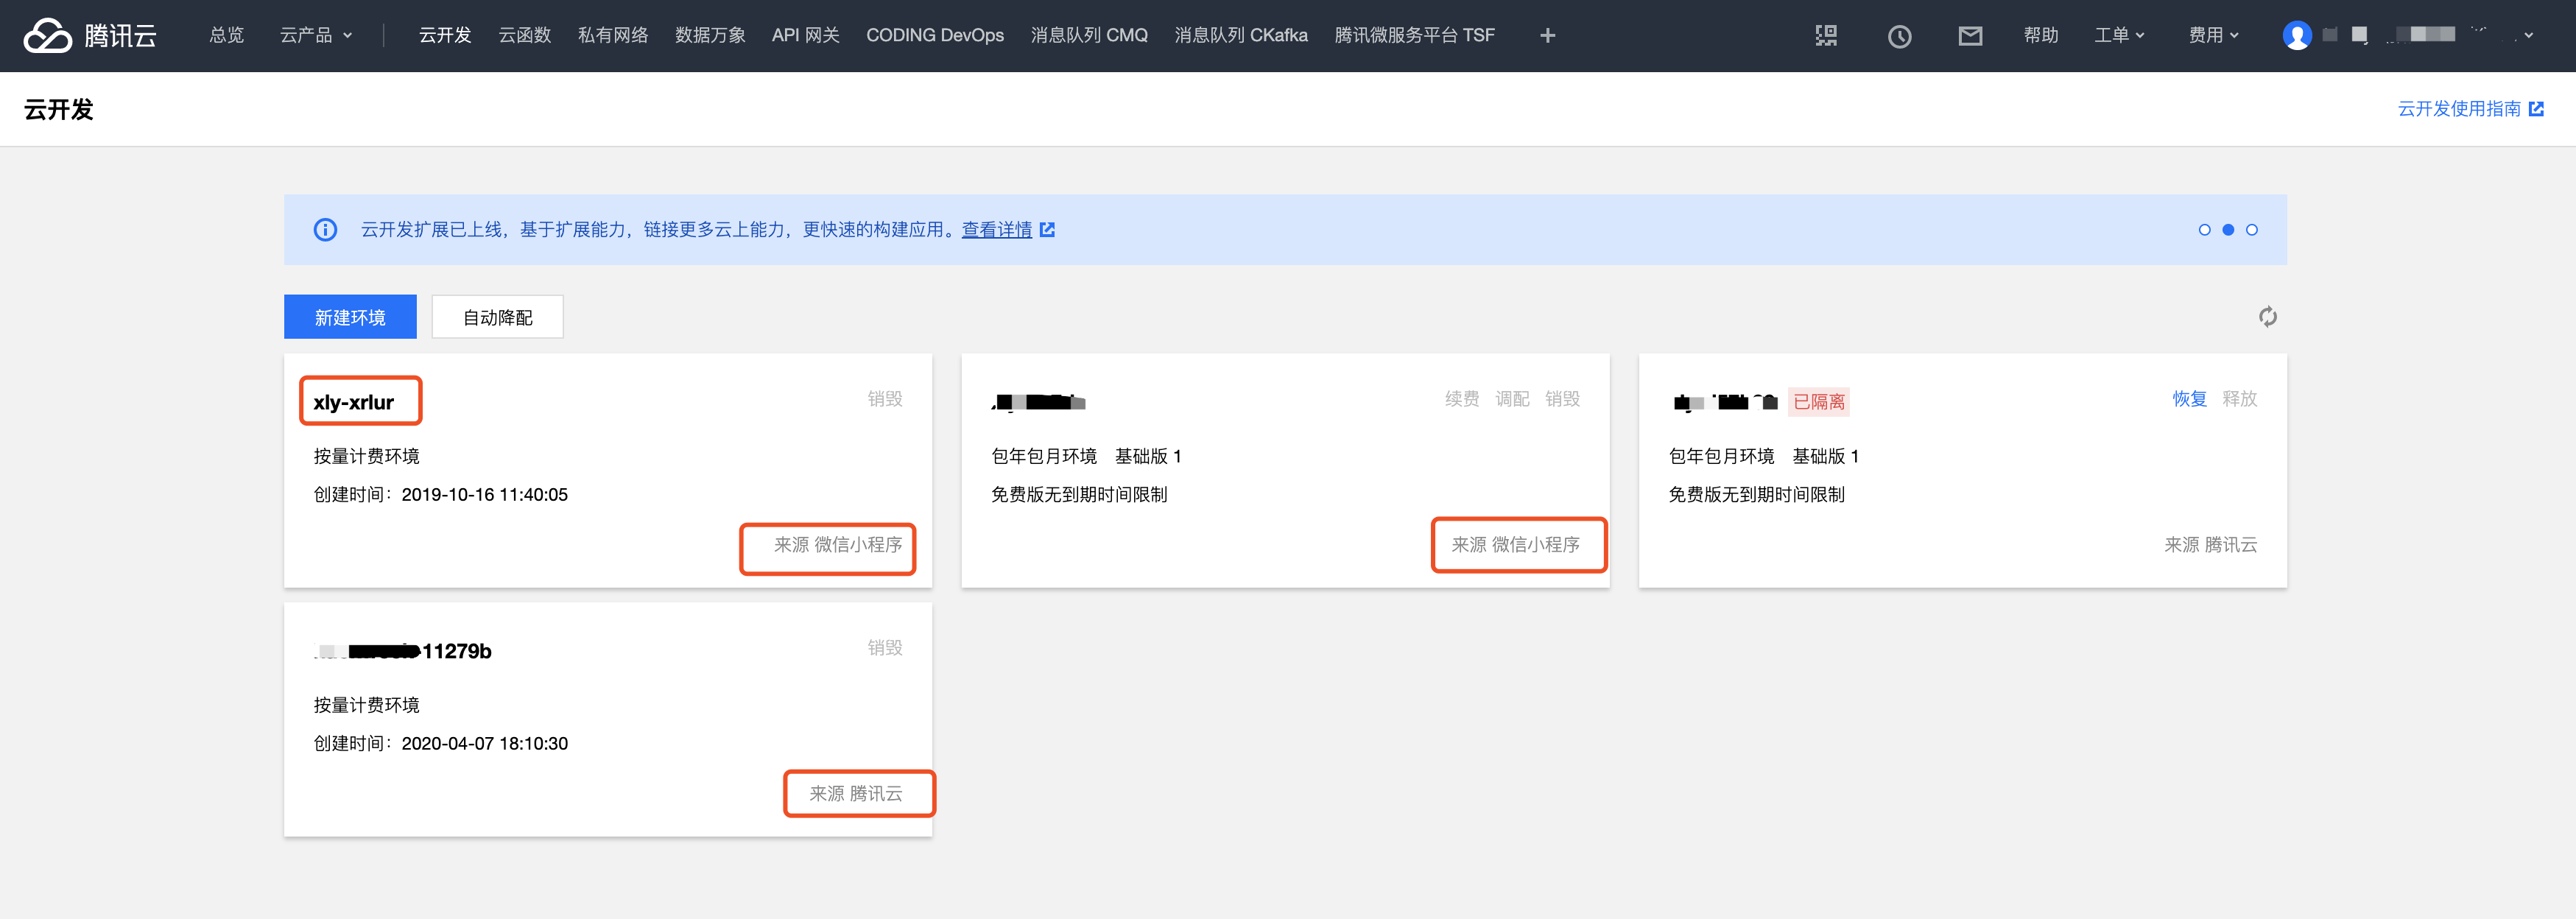Click 来源 腾讯云 on isolated card

2210,545
